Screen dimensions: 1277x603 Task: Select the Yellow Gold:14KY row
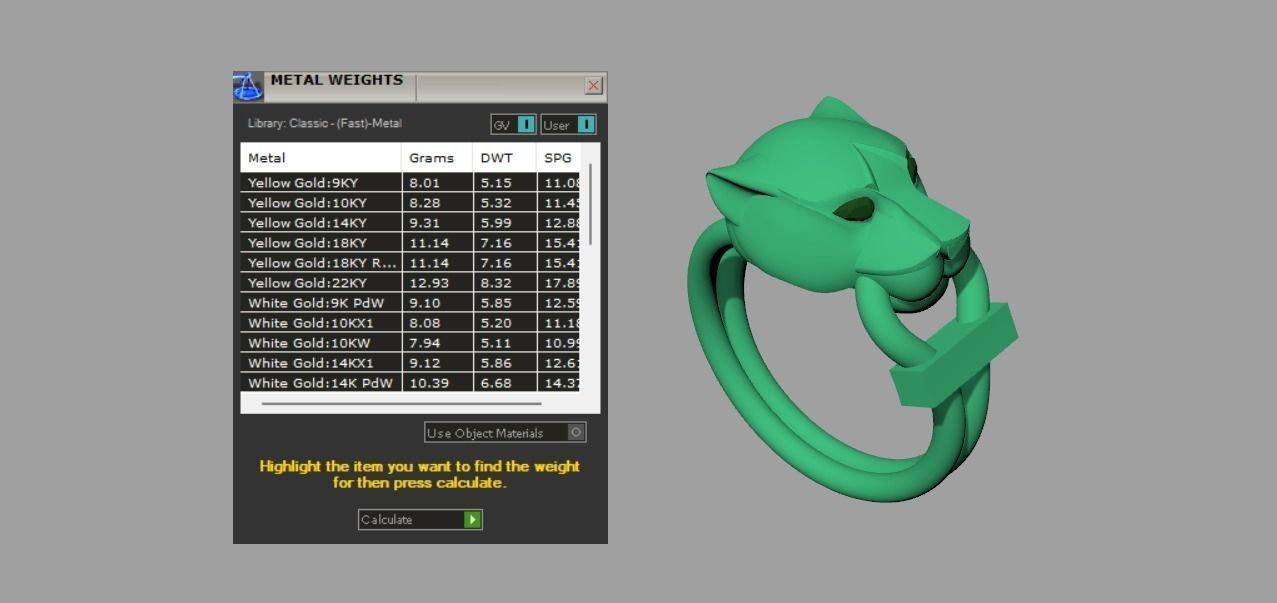point(410,223)
